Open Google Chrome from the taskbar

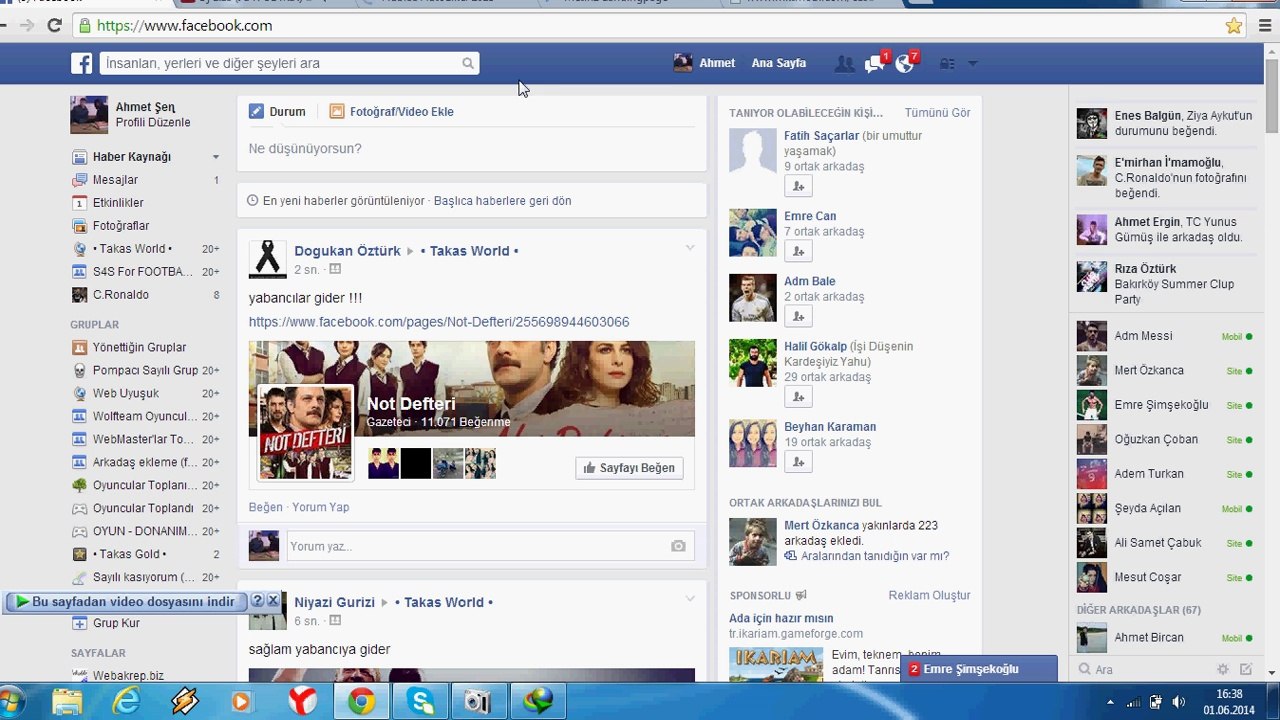[361, 701]
